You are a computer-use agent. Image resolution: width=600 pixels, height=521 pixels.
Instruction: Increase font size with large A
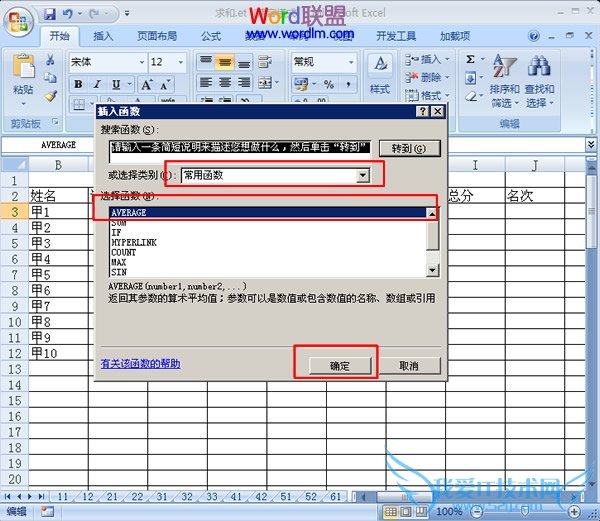coord(147,84)
